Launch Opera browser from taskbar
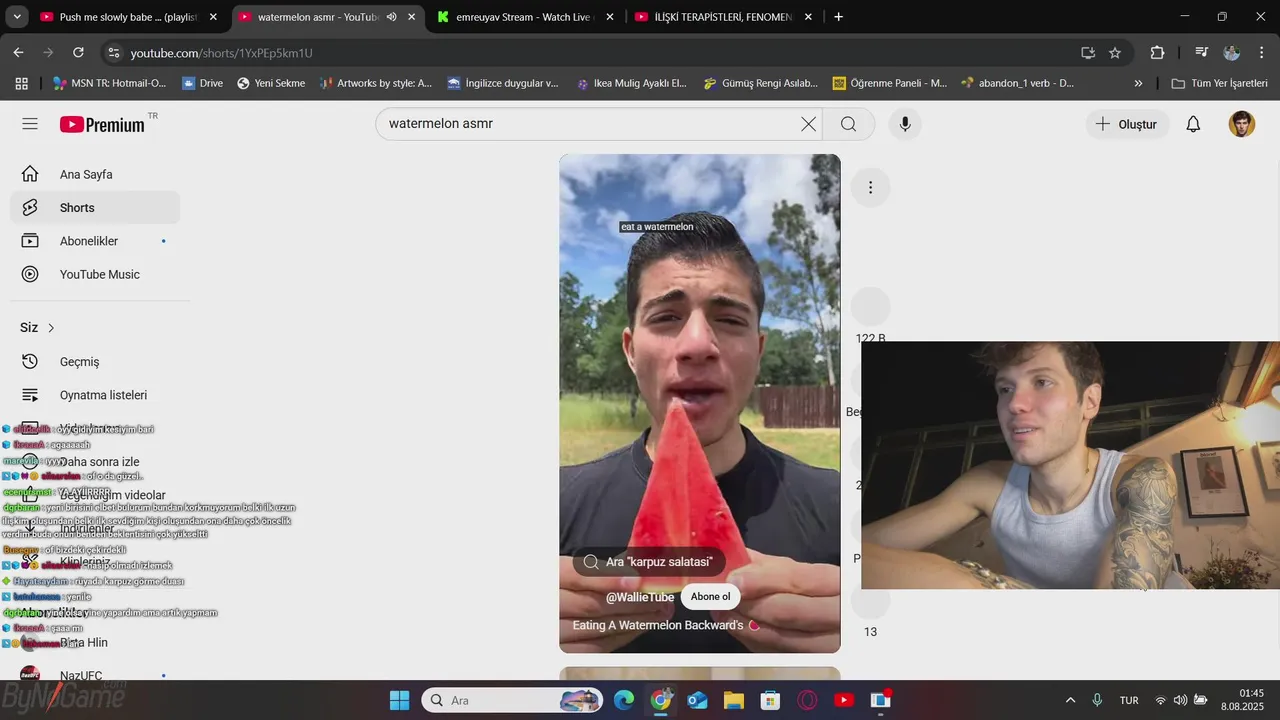 [x=807, y=700]
